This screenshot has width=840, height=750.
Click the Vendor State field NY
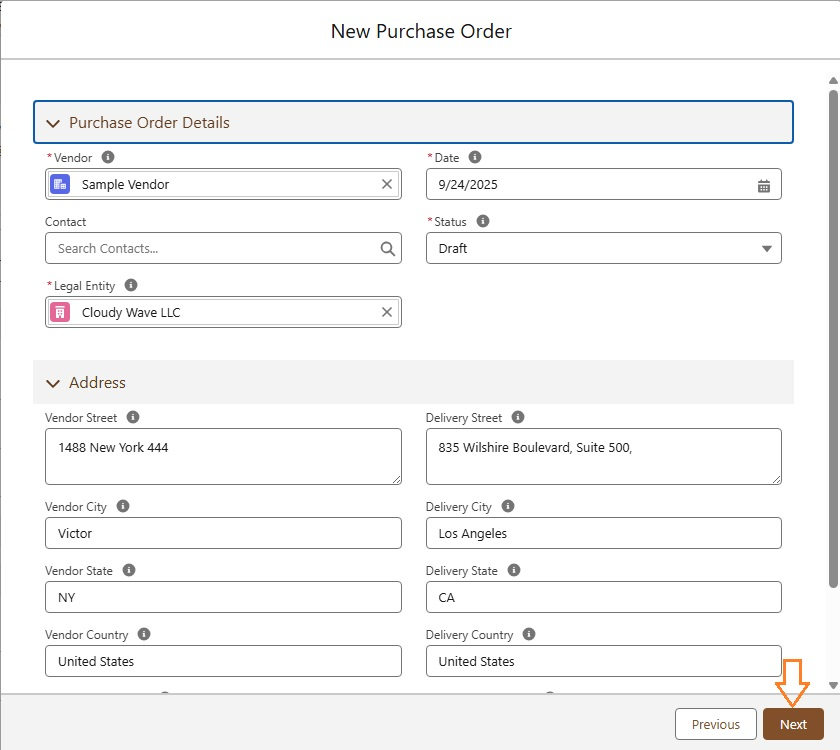pos(223,597)
